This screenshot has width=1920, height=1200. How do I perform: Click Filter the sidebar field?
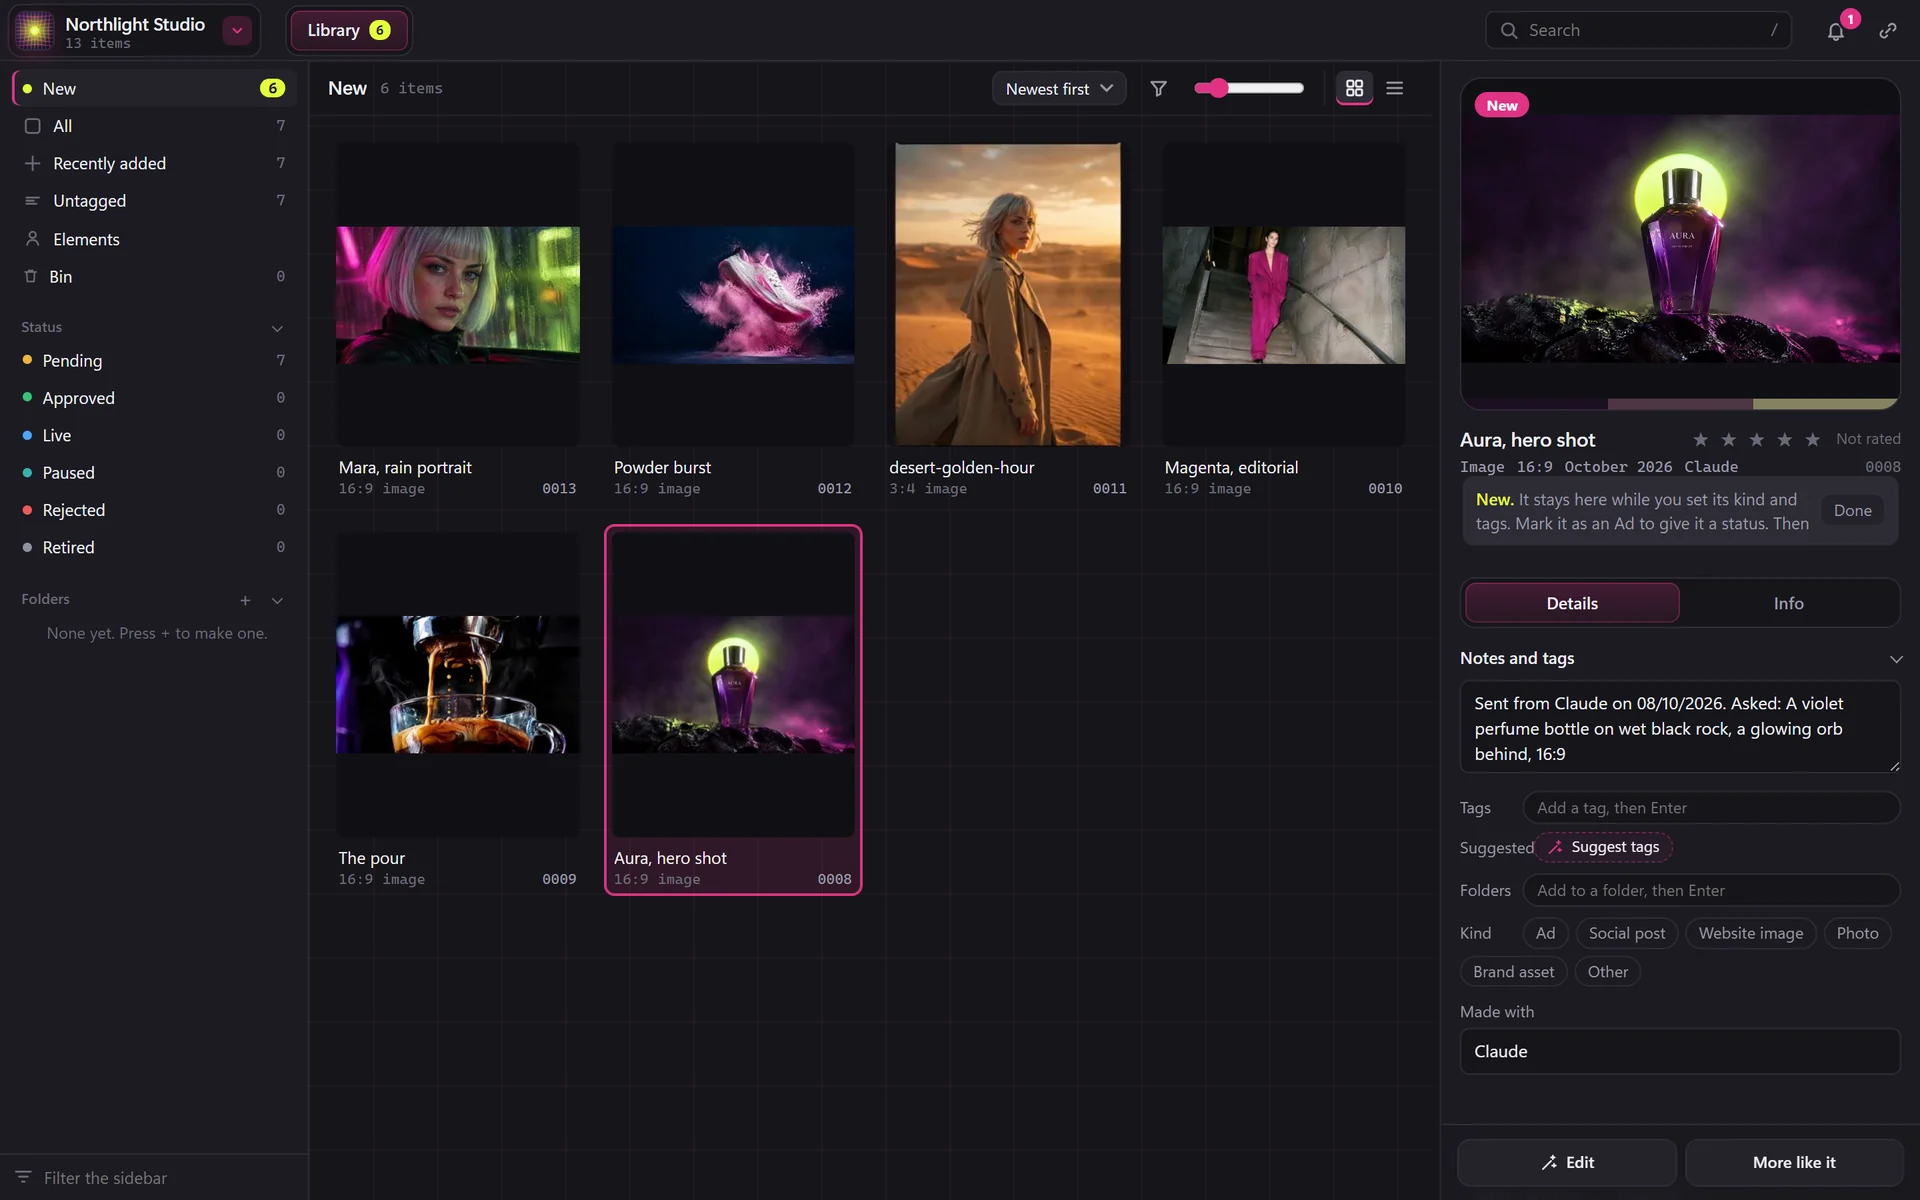click(154, 1178)
